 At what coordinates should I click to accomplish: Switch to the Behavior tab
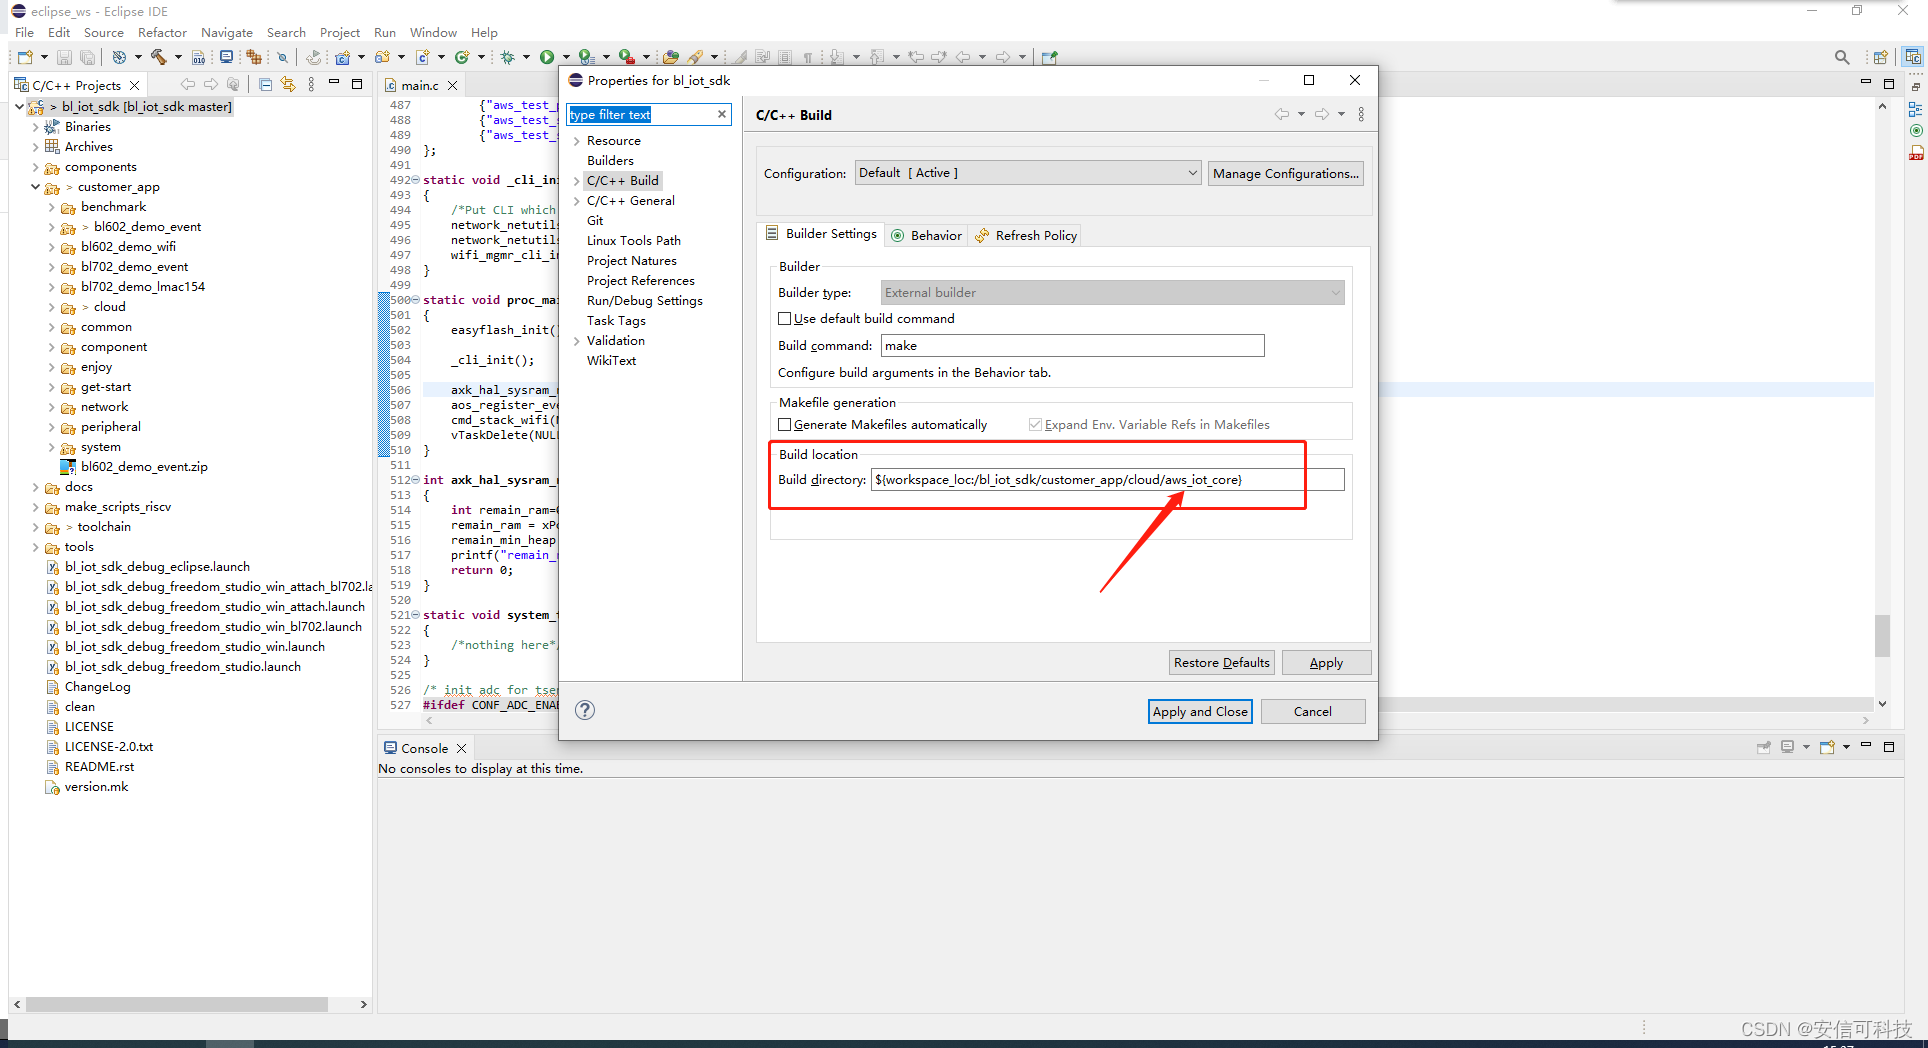926,236
